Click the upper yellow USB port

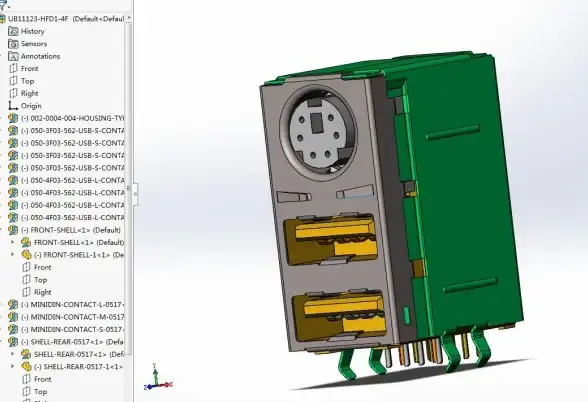click(x=330, y=240)
